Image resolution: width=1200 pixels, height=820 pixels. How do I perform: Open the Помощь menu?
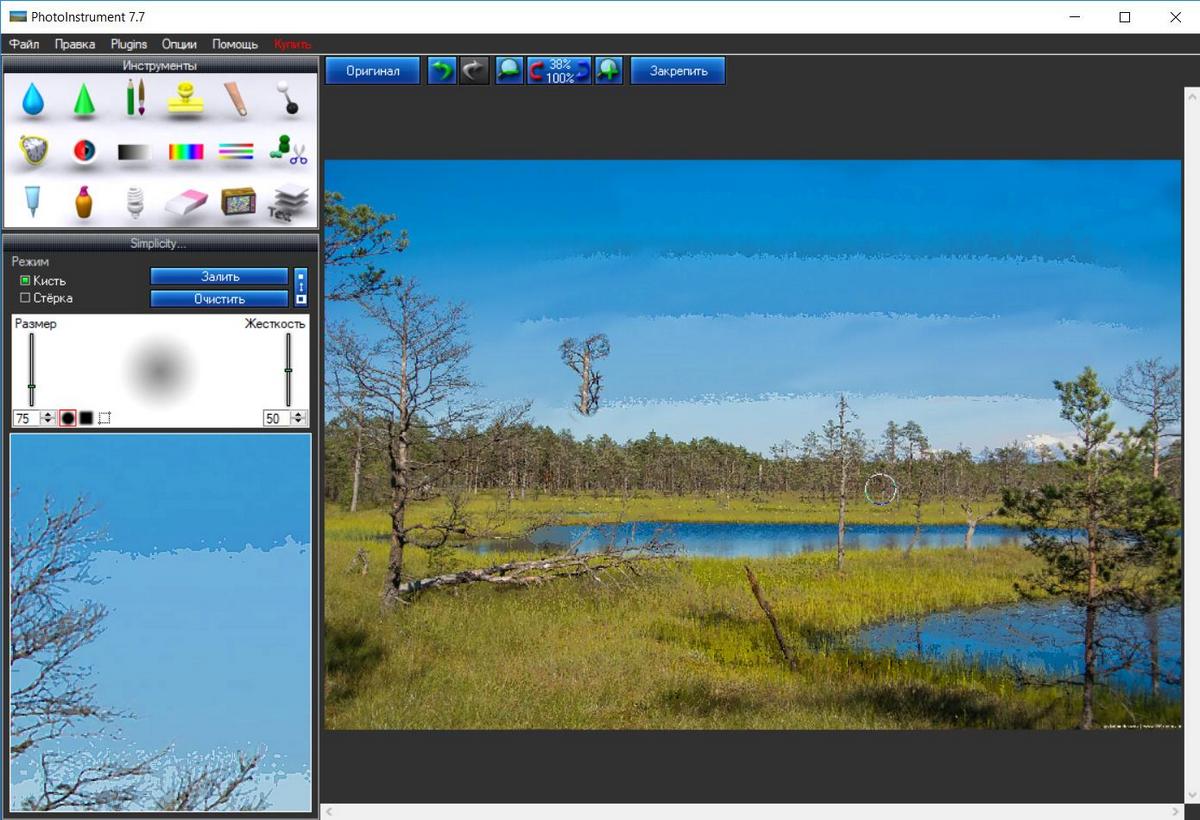coord(235,44)
